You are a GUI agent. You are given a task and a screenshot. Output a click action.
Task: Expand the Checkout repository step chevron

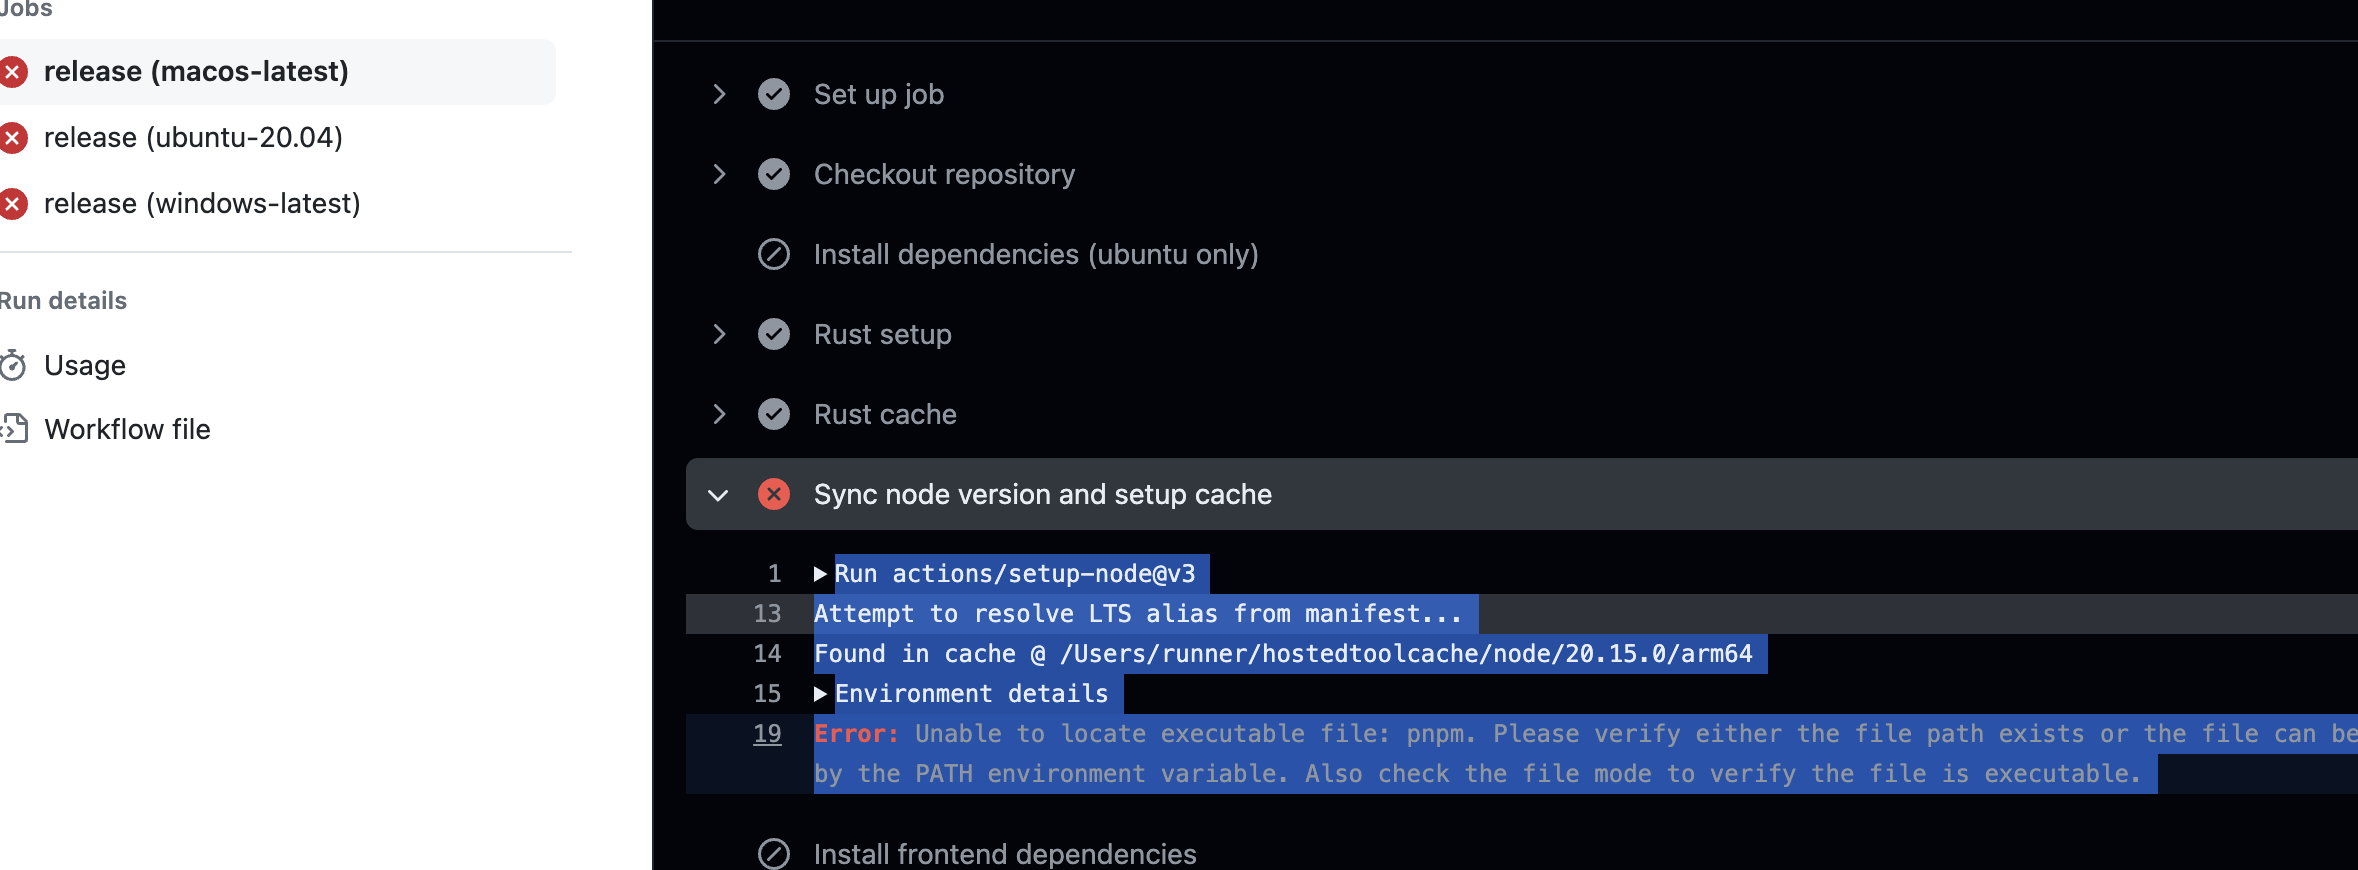point(719,174)
